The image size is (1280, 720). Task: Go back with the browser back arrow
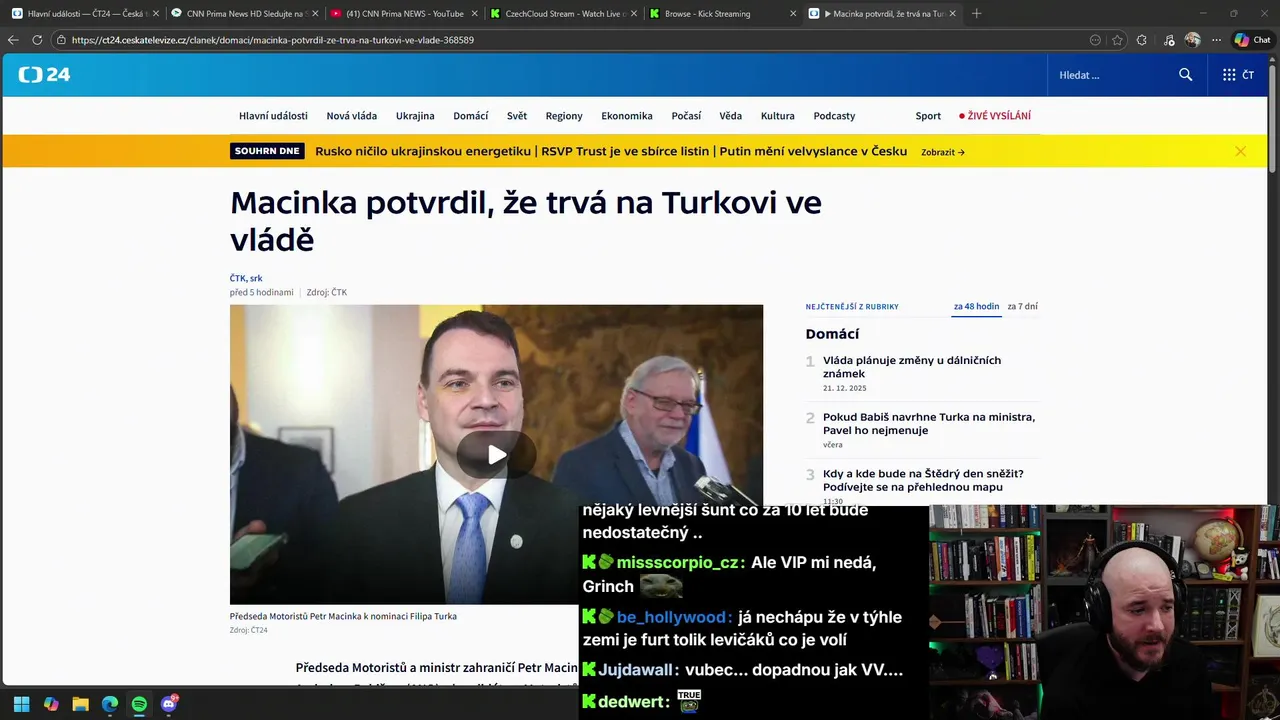(13, 40)
